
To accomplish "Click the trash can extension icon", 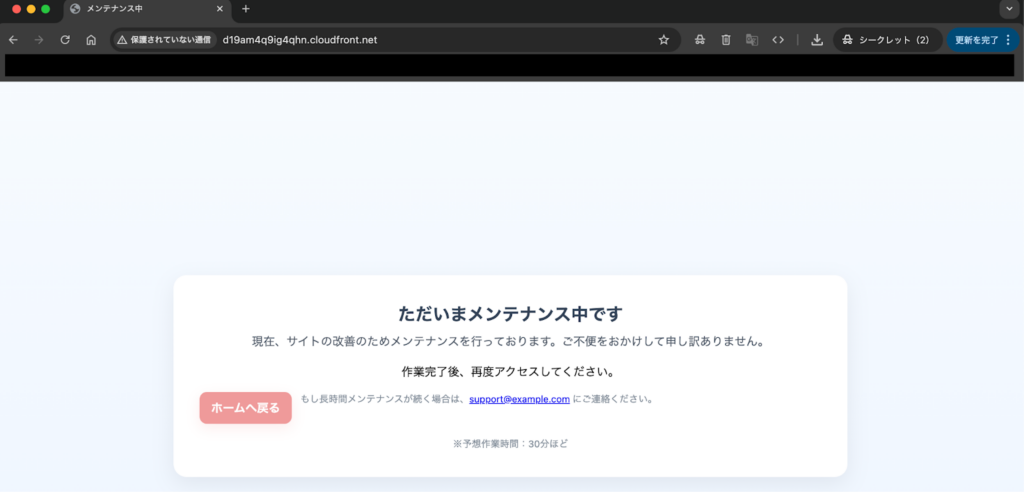I will (x=726, y=40).
